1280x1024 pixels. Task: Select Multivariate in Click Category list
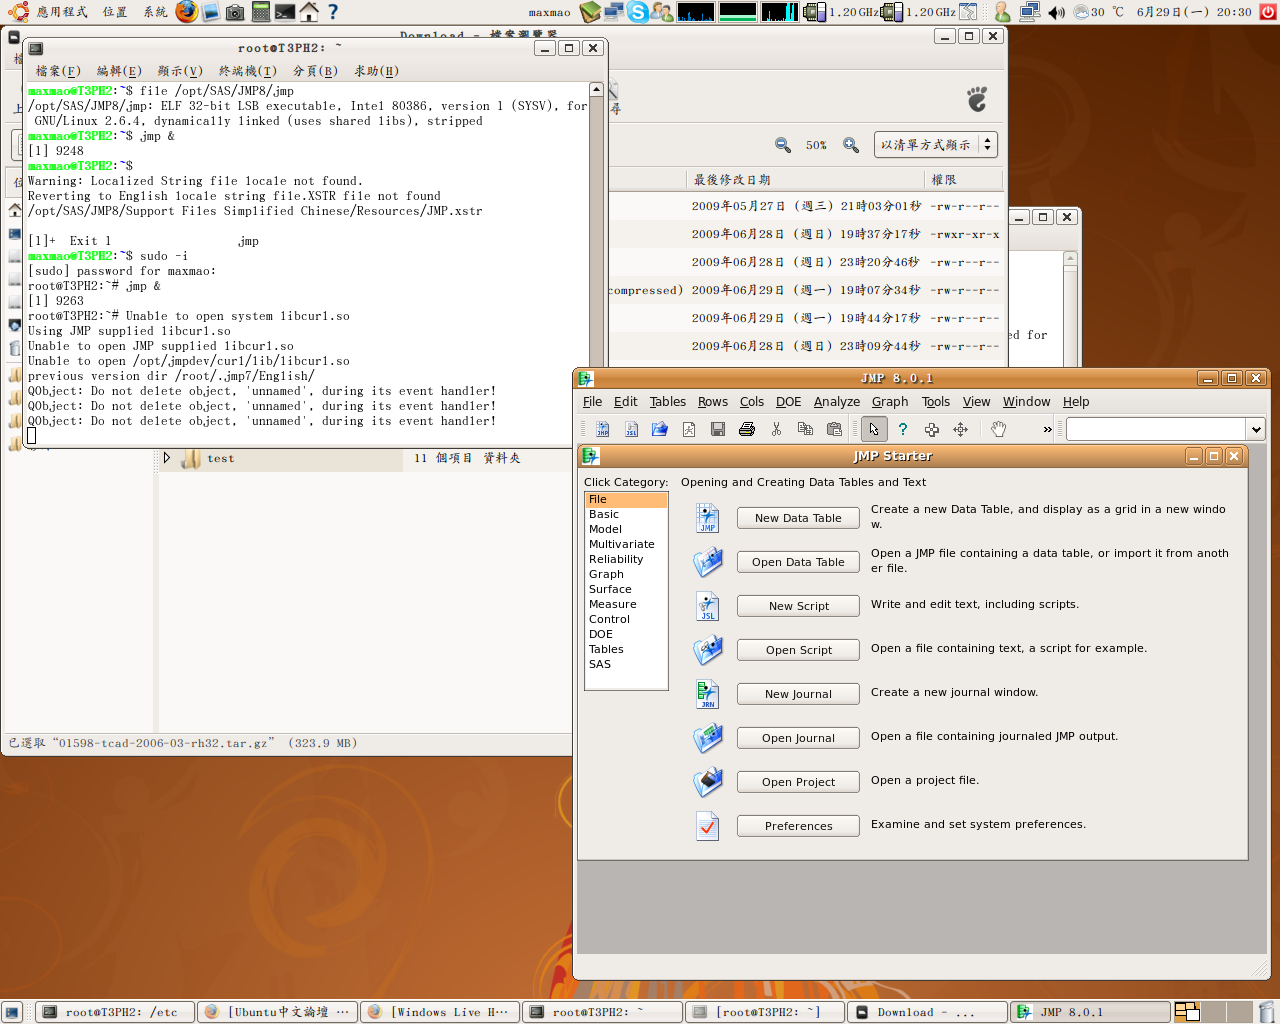(626, 544)
